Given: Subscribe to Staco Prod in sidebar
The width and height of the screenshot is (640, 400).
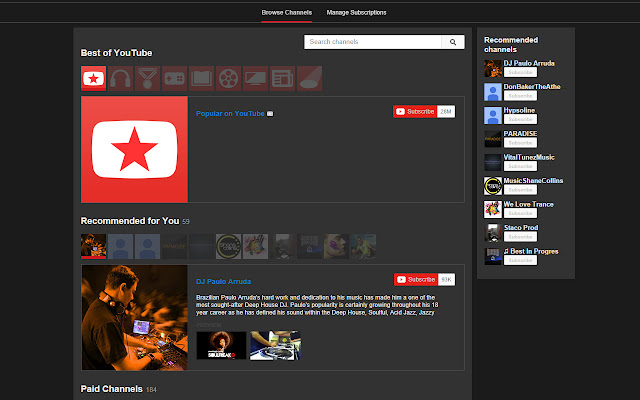Looking at the screenshot, I should (x=520, y=237).
